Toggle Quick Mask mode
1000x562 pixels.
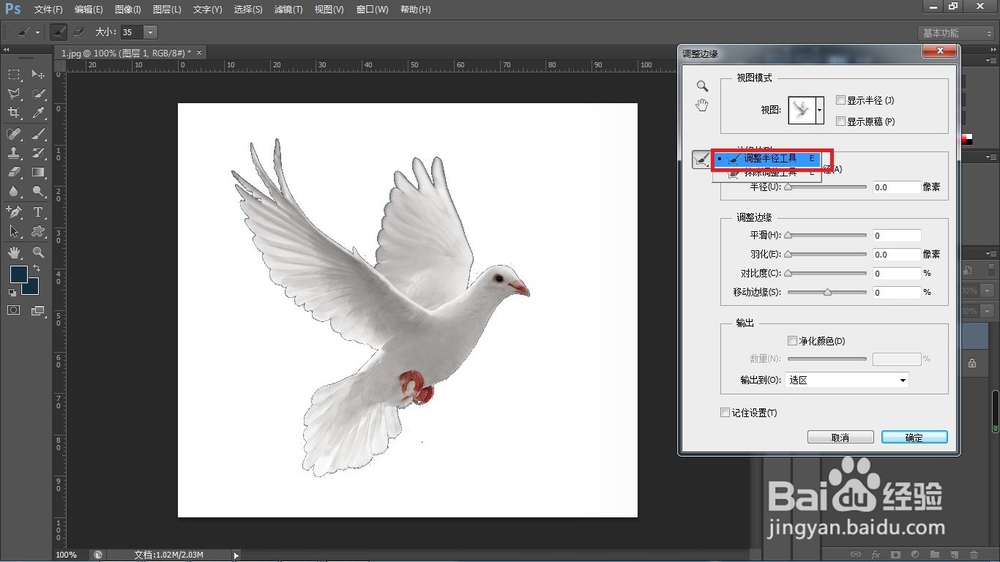pyautogui.click(x=13, y=311)
